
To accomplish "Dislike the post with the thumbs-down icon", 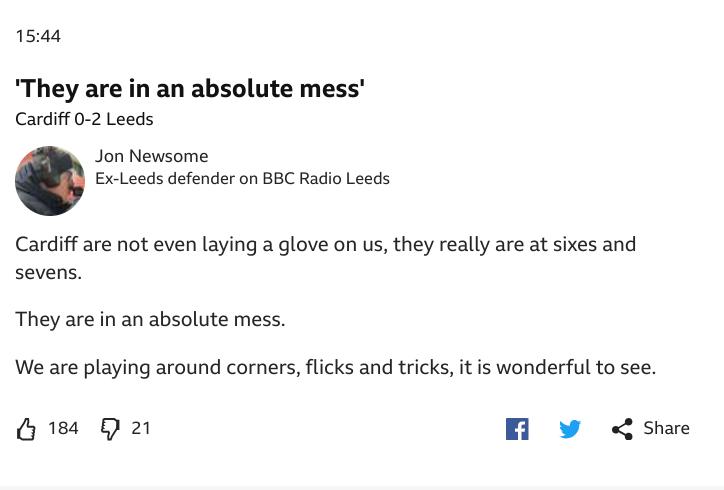I will [x=110, y=429].
